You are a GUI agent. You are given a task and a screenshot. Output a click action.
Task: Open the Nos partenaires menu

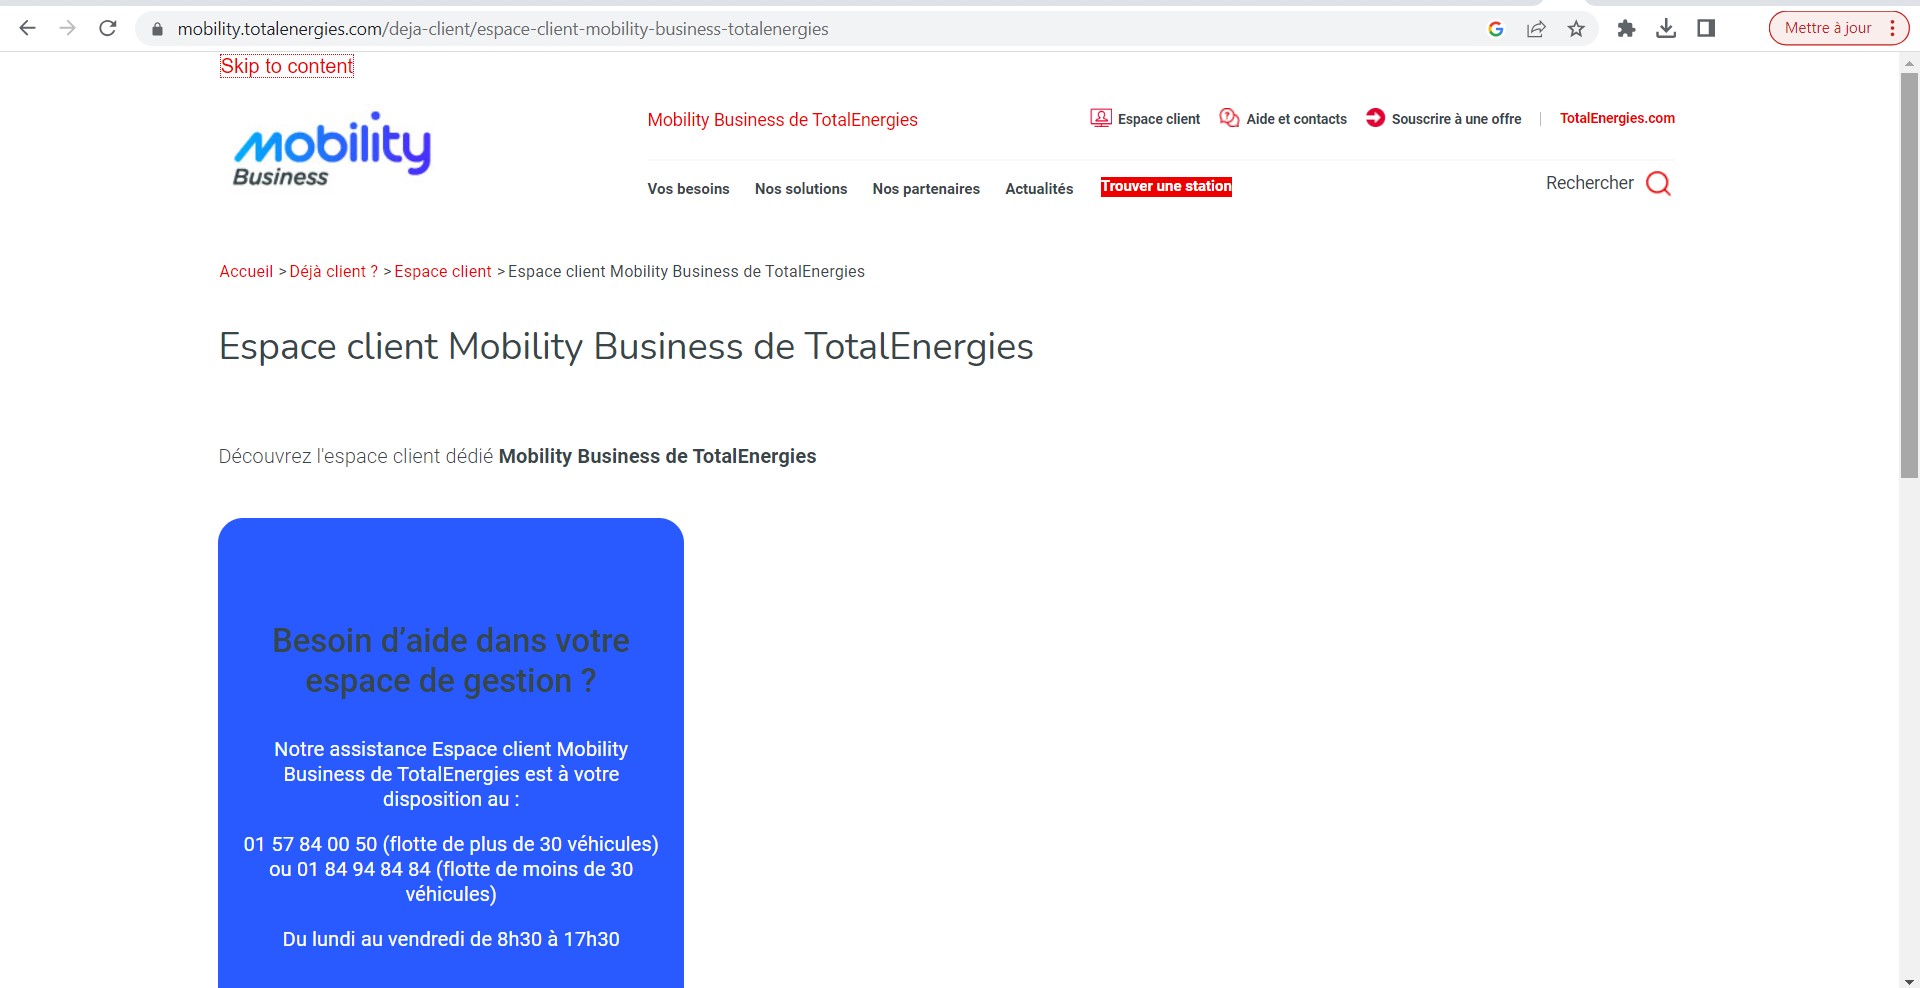[x=926, y=189]
